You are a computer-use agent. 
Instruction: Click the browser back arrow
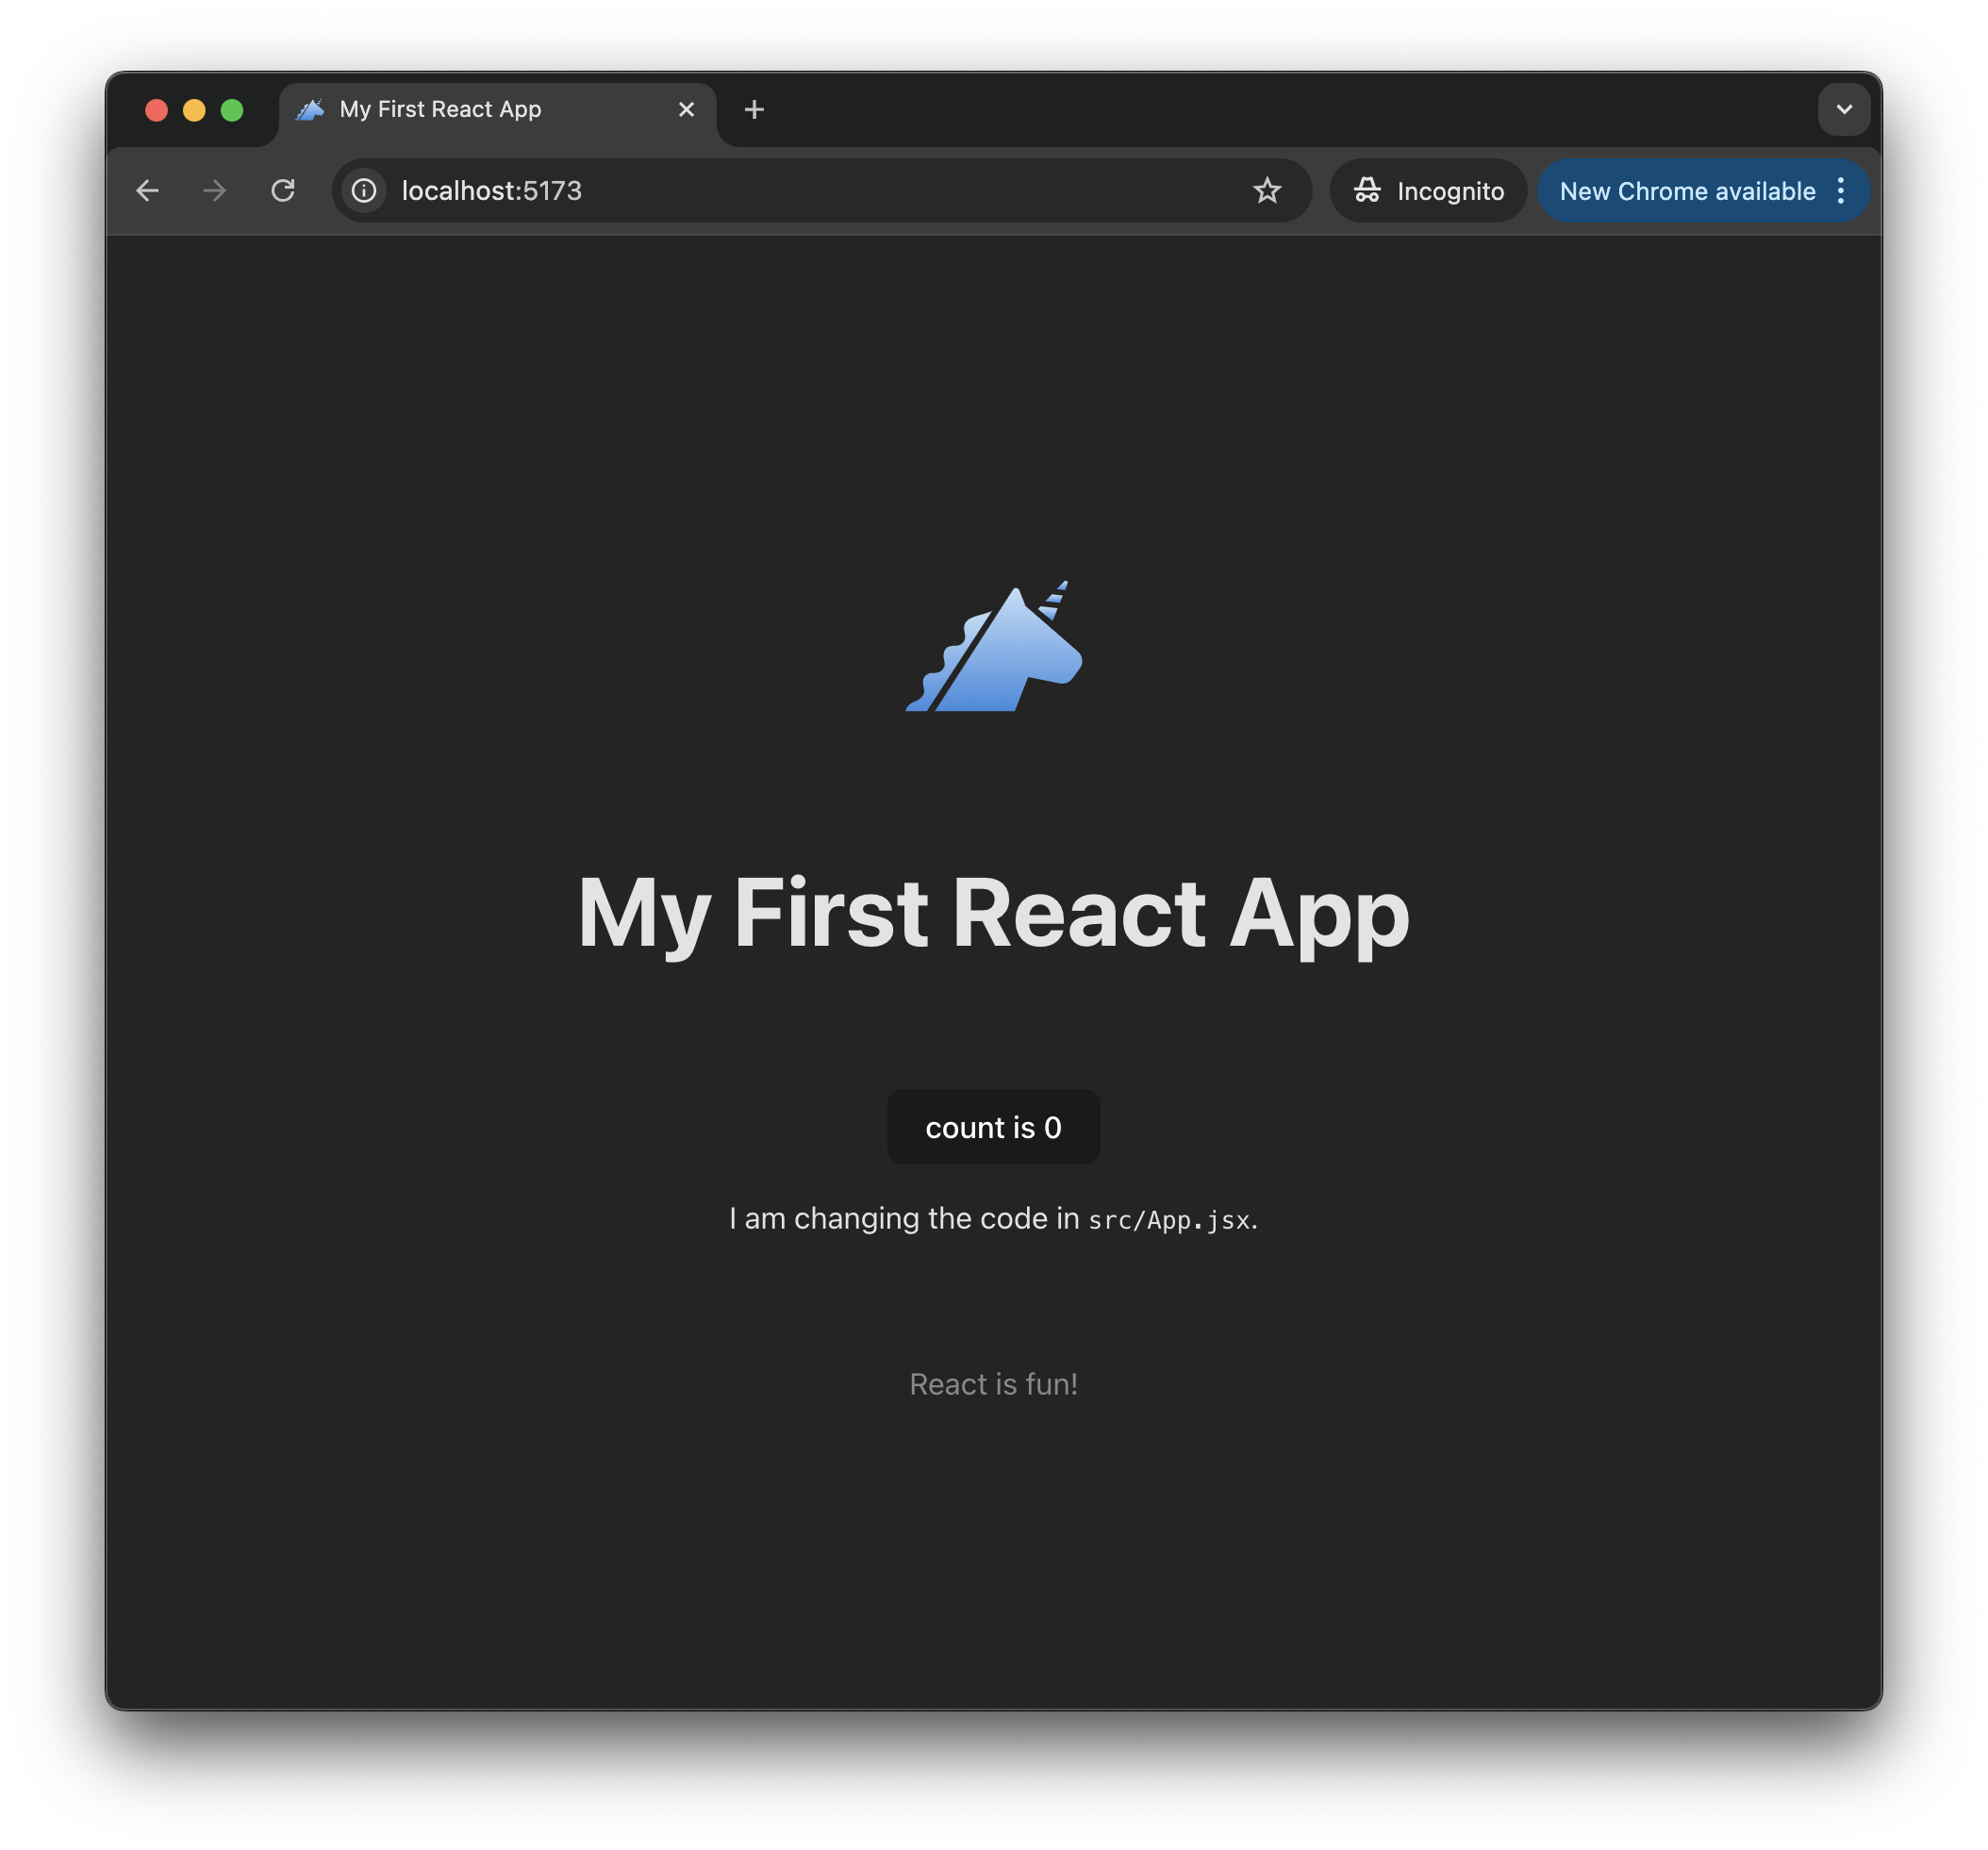pos(147,191)
